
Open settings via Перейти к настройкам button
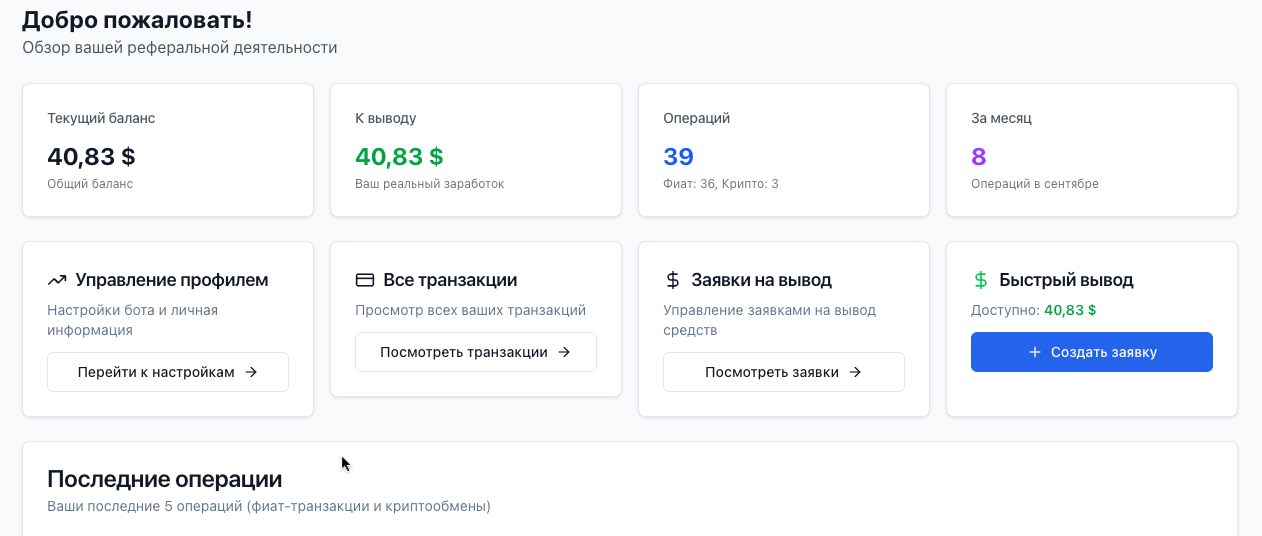(167, 372)
